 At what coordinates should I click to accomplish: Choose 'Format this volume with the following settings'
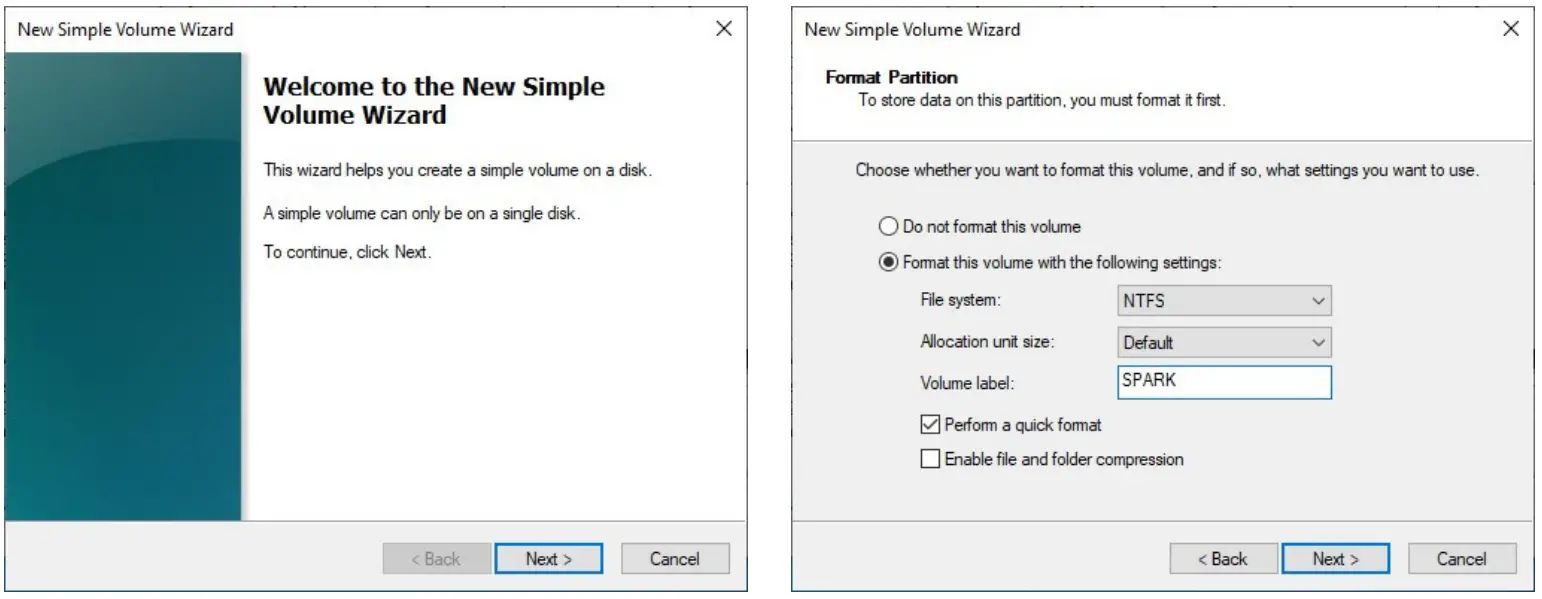(x=887, y=263)
